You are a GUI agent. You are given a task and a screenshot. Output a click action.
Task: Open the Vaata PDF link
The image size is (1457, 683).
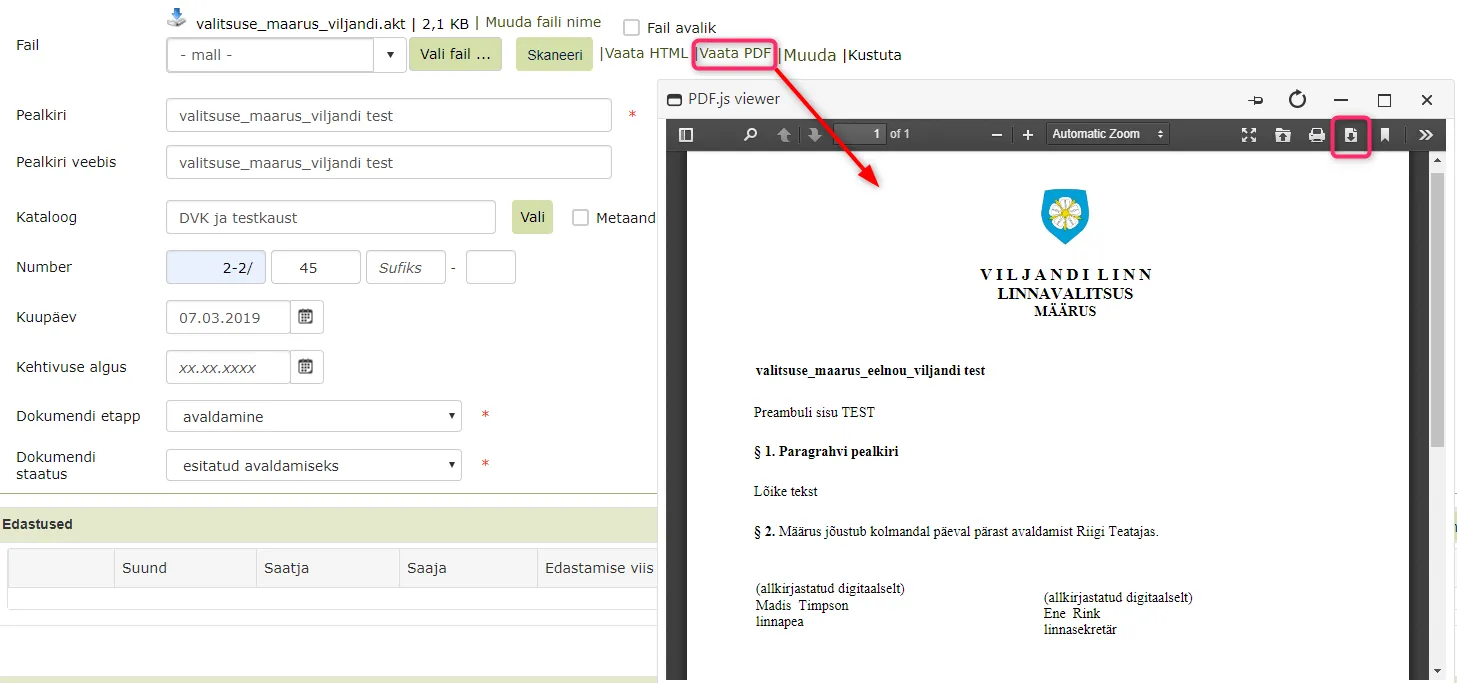[735, 53]
